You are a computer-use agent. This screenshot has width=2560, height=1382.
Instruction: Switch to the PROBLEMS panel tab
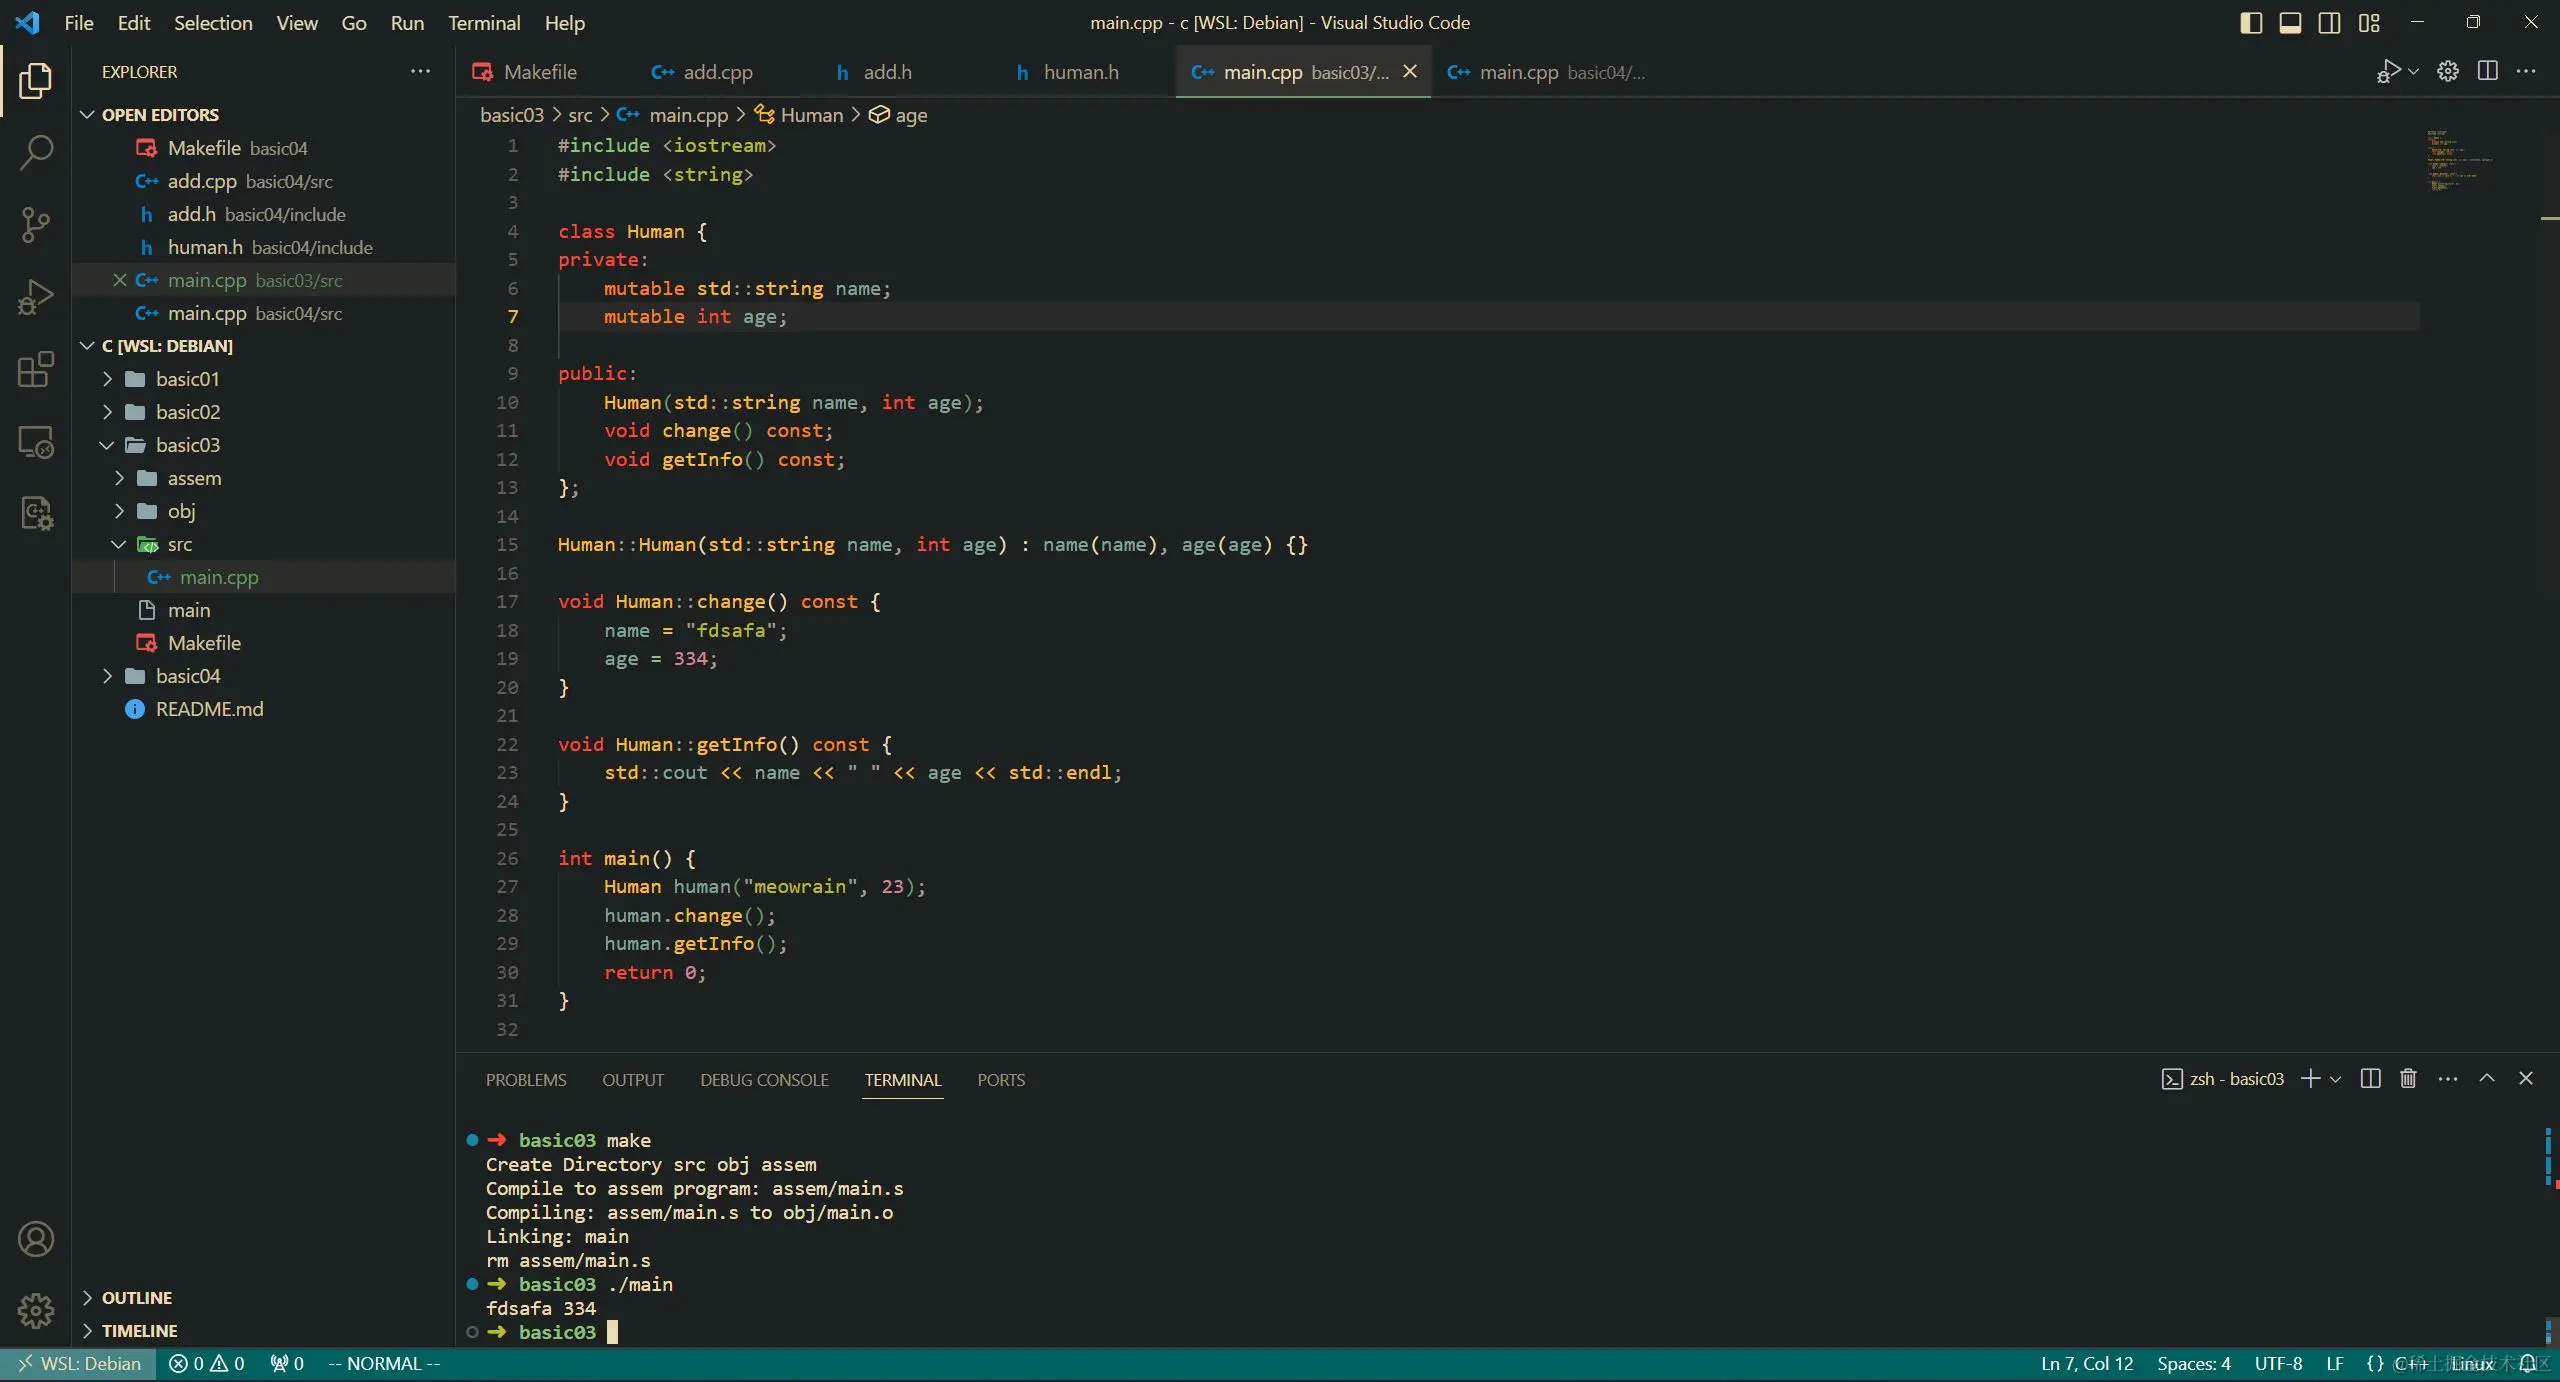[525, 1080]
